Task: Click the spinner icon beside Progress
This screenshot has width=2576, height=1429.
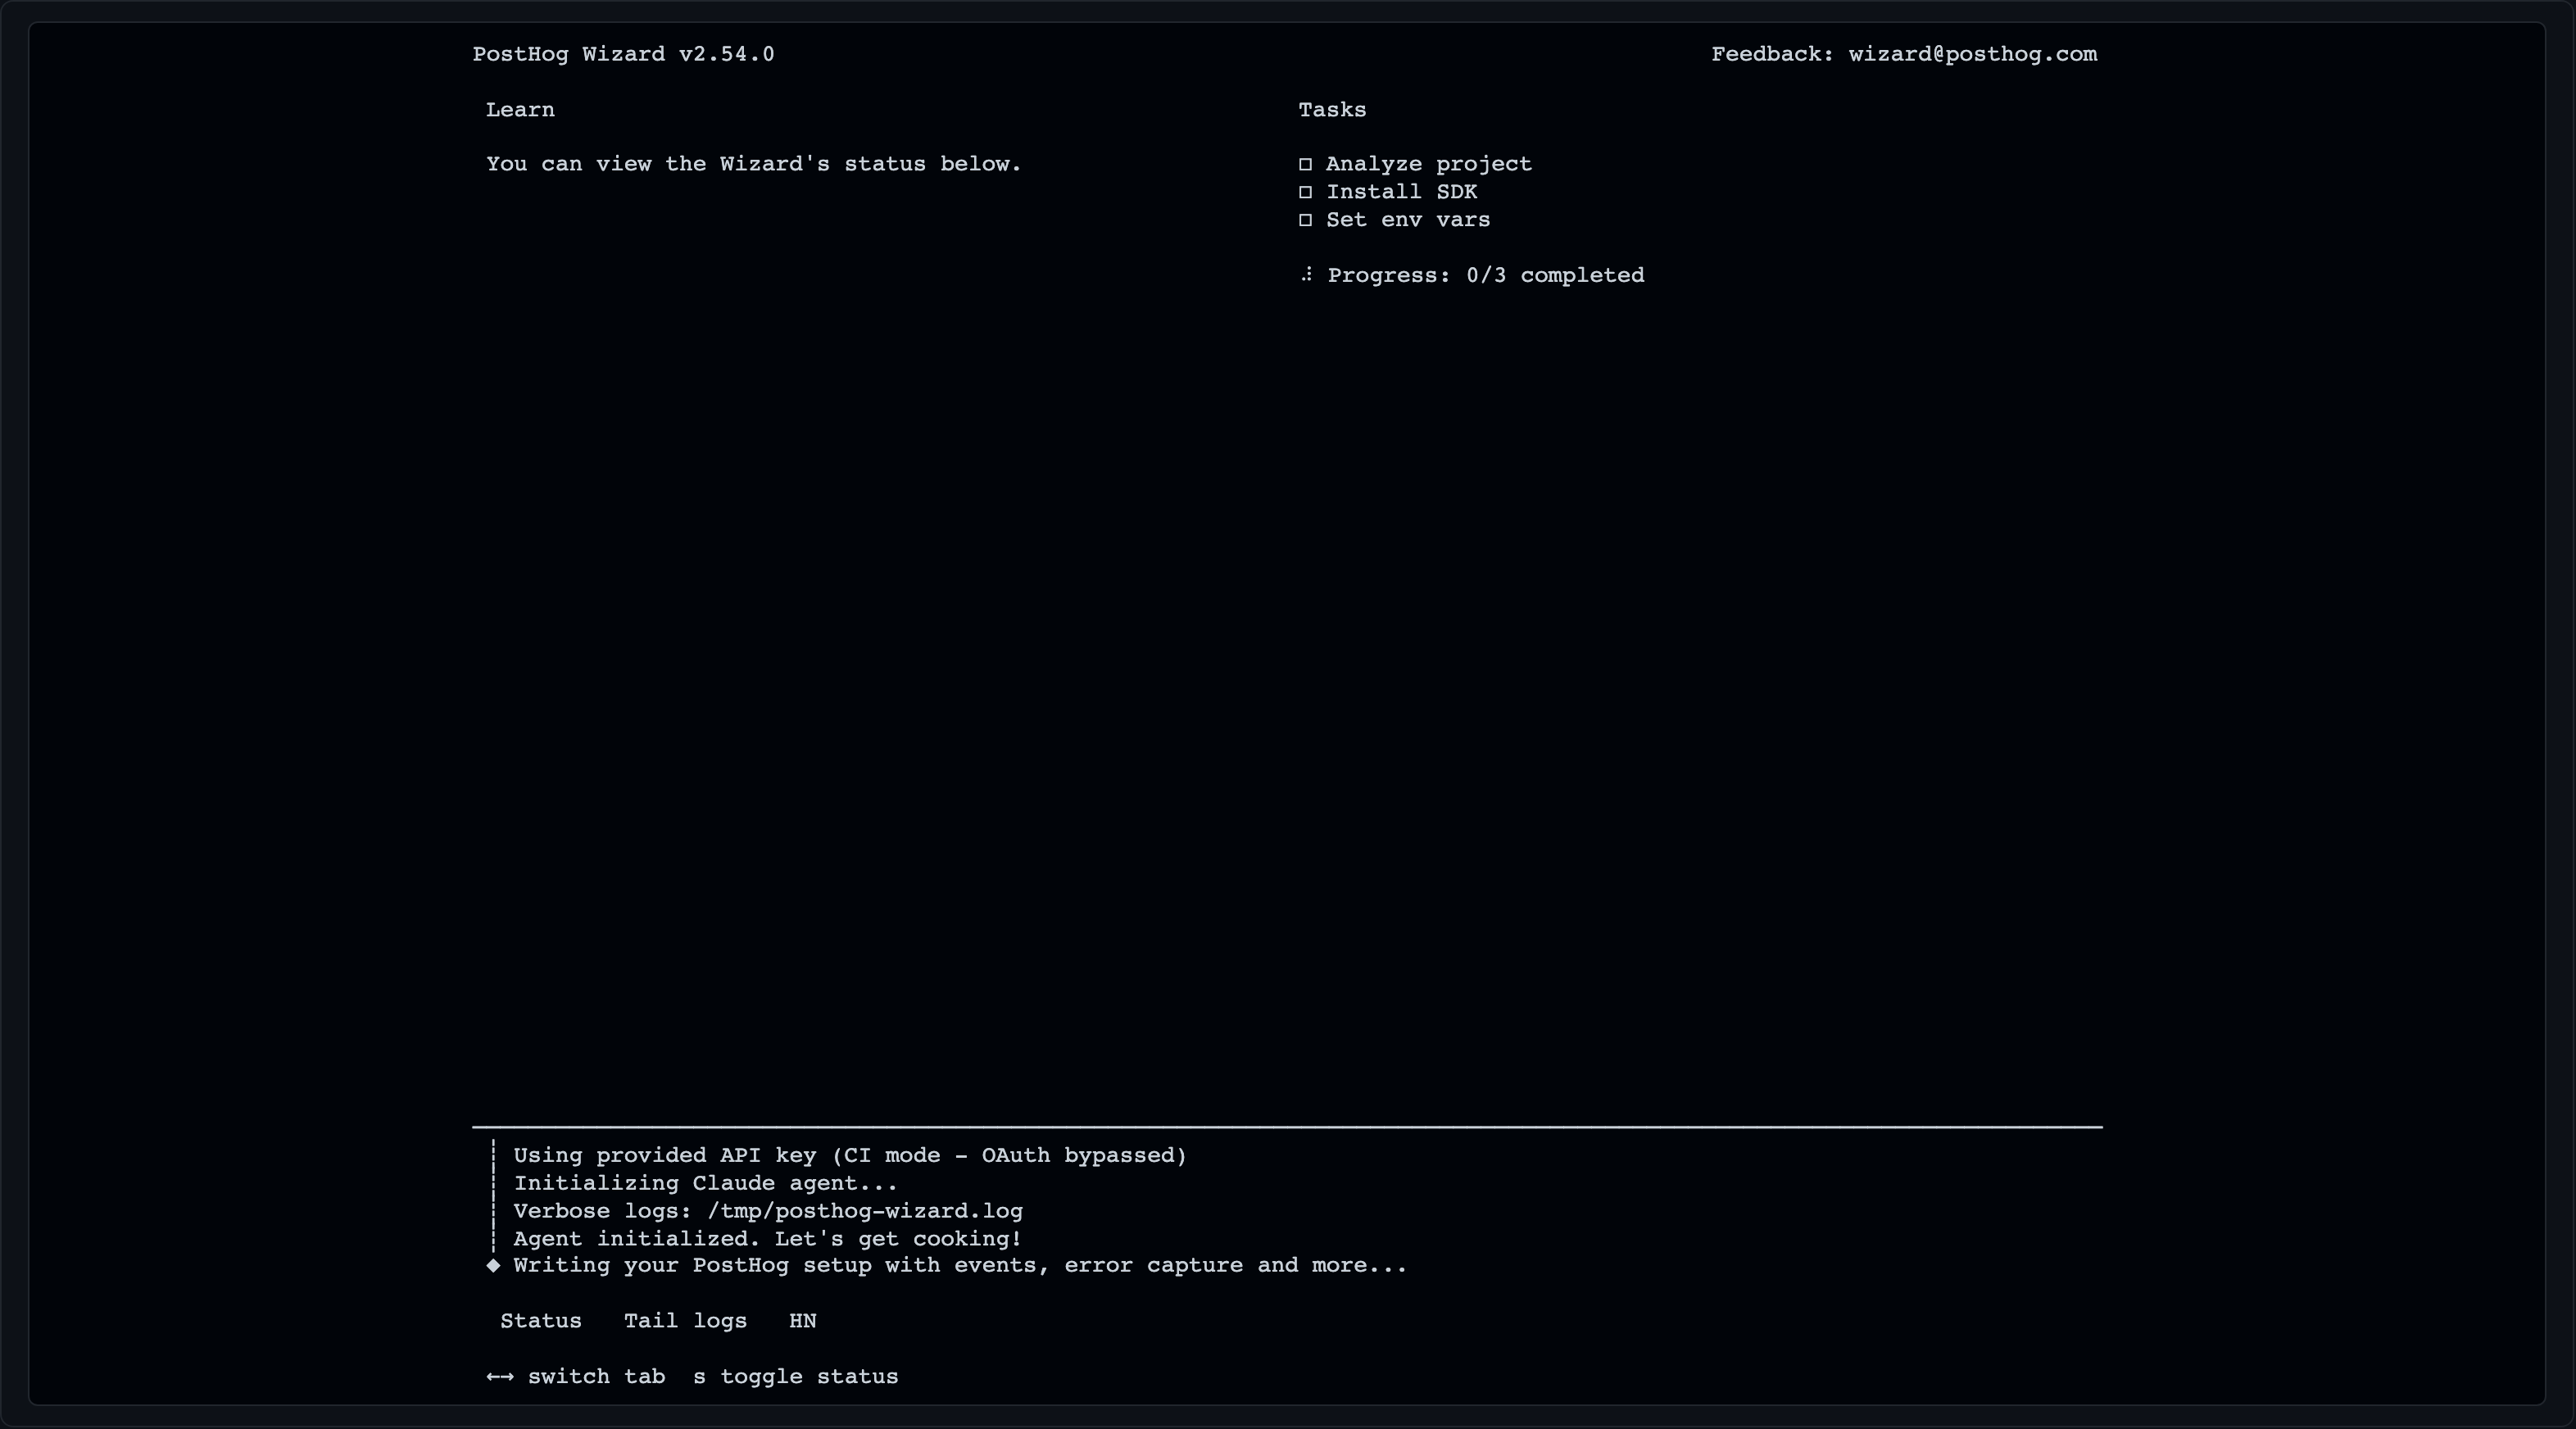Action: click(1306, 275)
